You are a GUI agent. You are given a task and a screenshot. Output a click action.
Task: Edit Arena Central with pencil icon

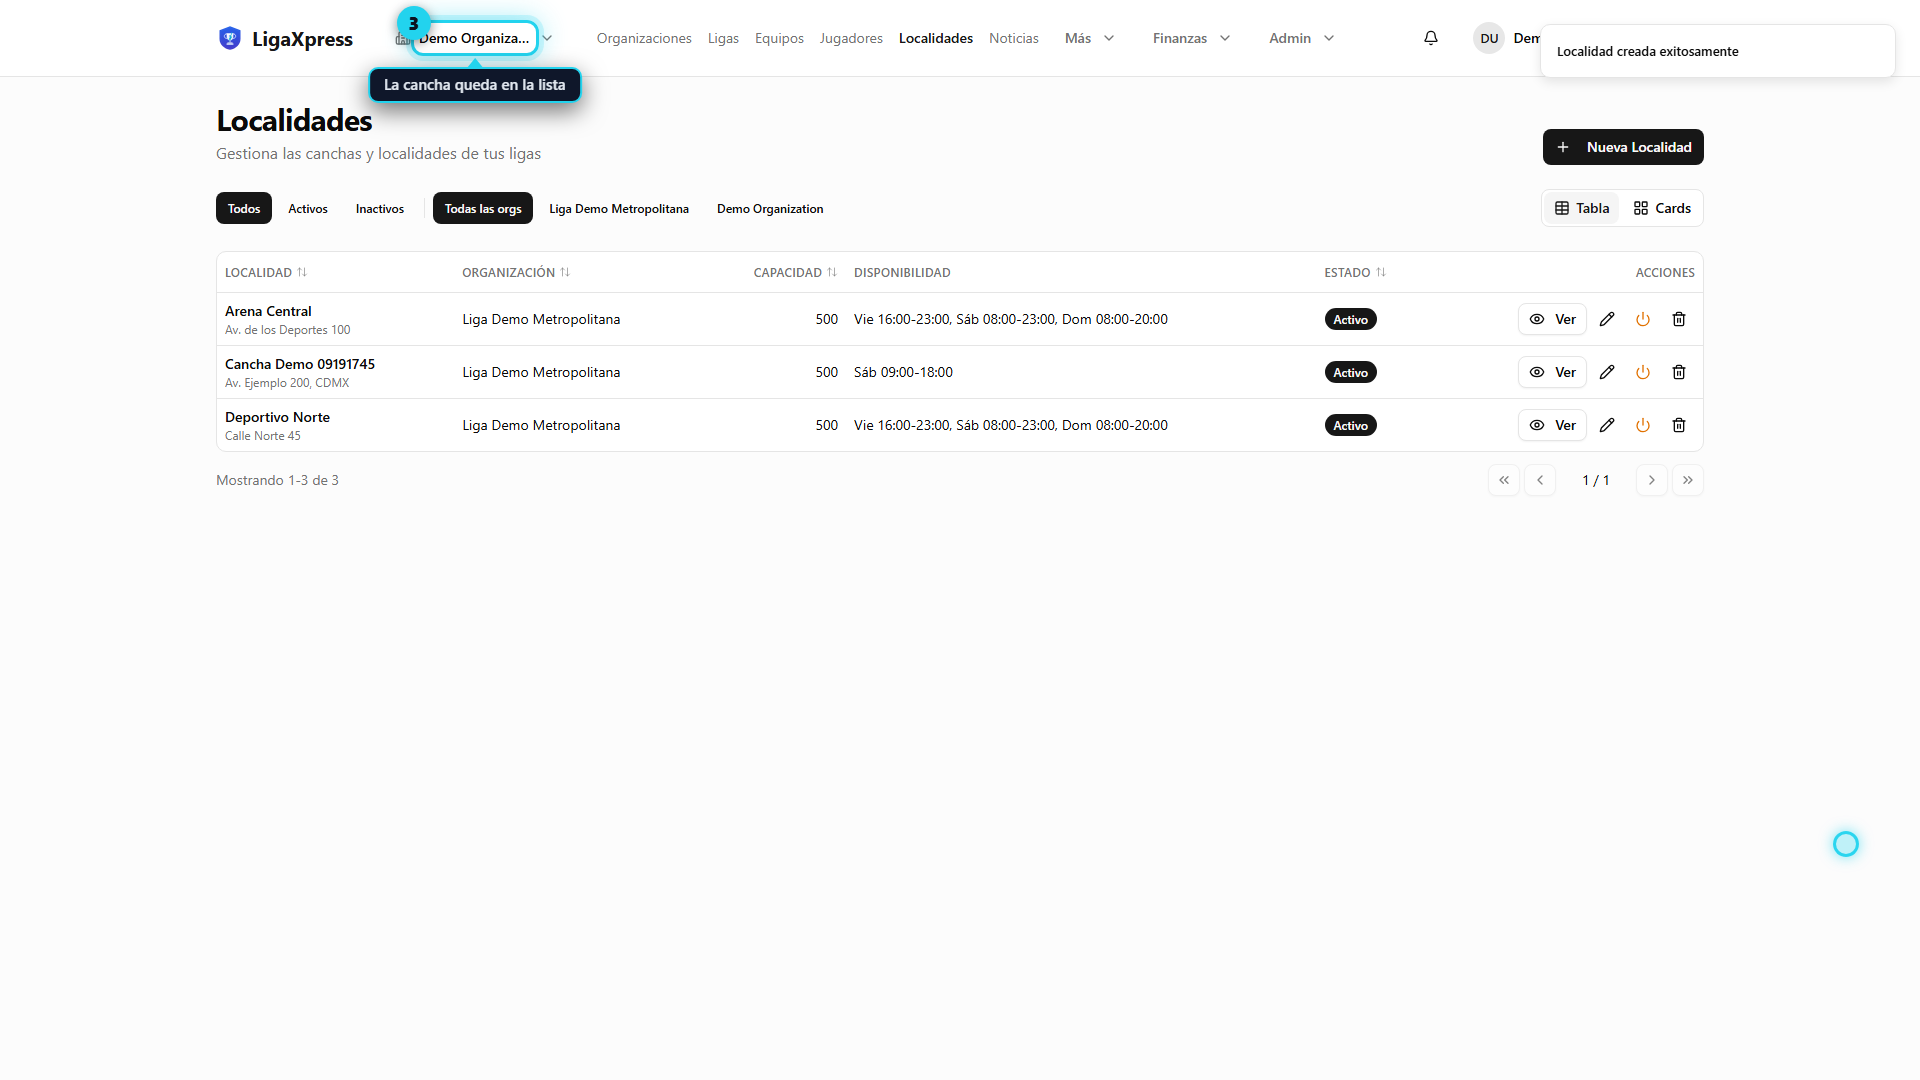pyautogui.click(x=1607, y=319)
